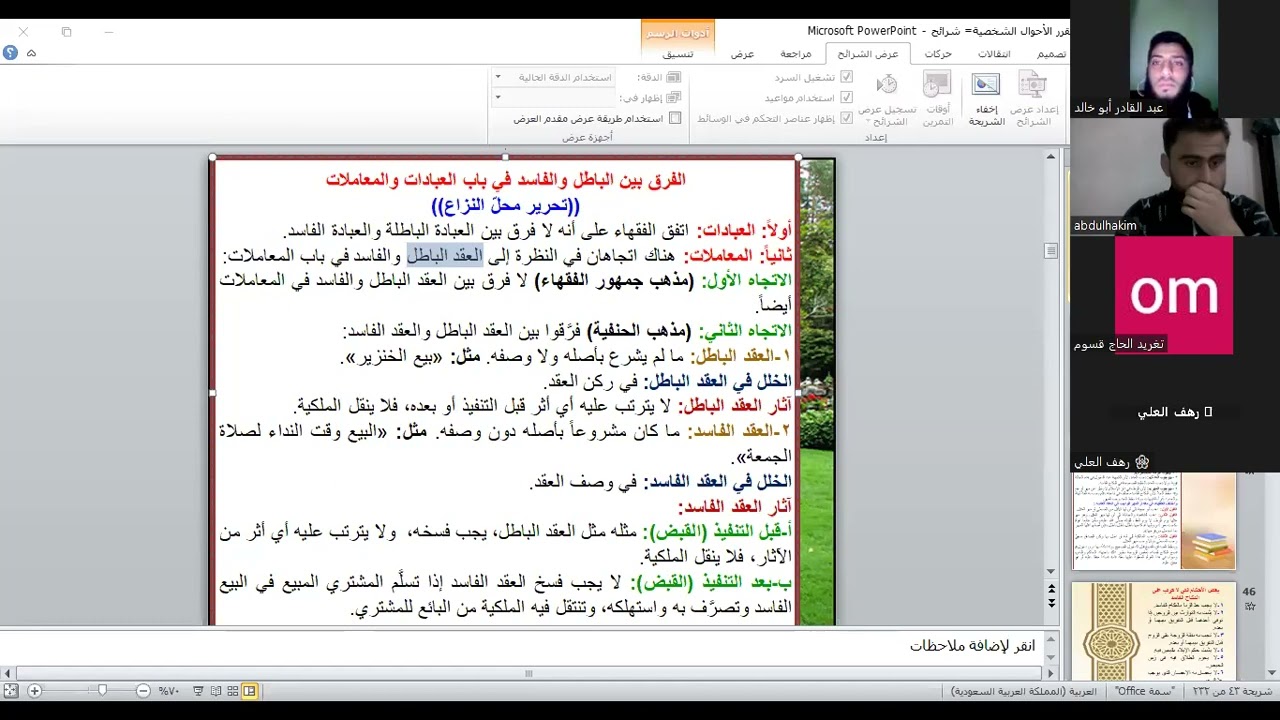This screenshot has height=720, width=1280.
Task: Click the Fit slide to window icon
Action: click(11, 691)
